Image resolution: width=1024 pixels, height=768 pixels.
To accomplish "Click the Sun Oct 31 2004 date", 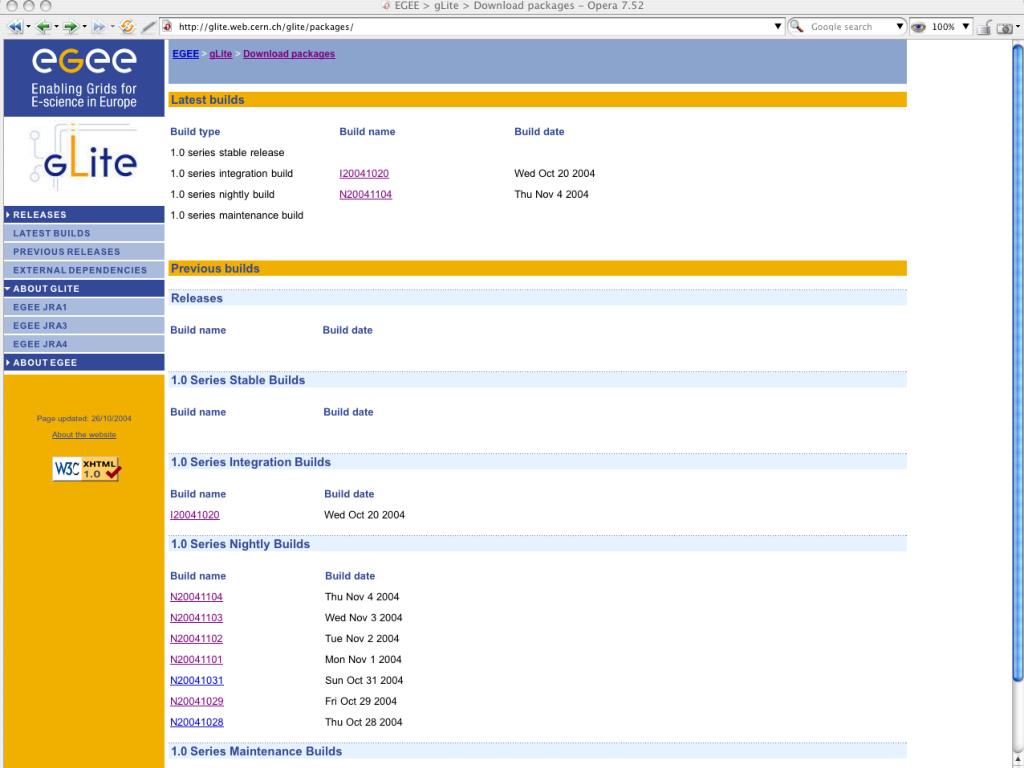I will 364,680.
